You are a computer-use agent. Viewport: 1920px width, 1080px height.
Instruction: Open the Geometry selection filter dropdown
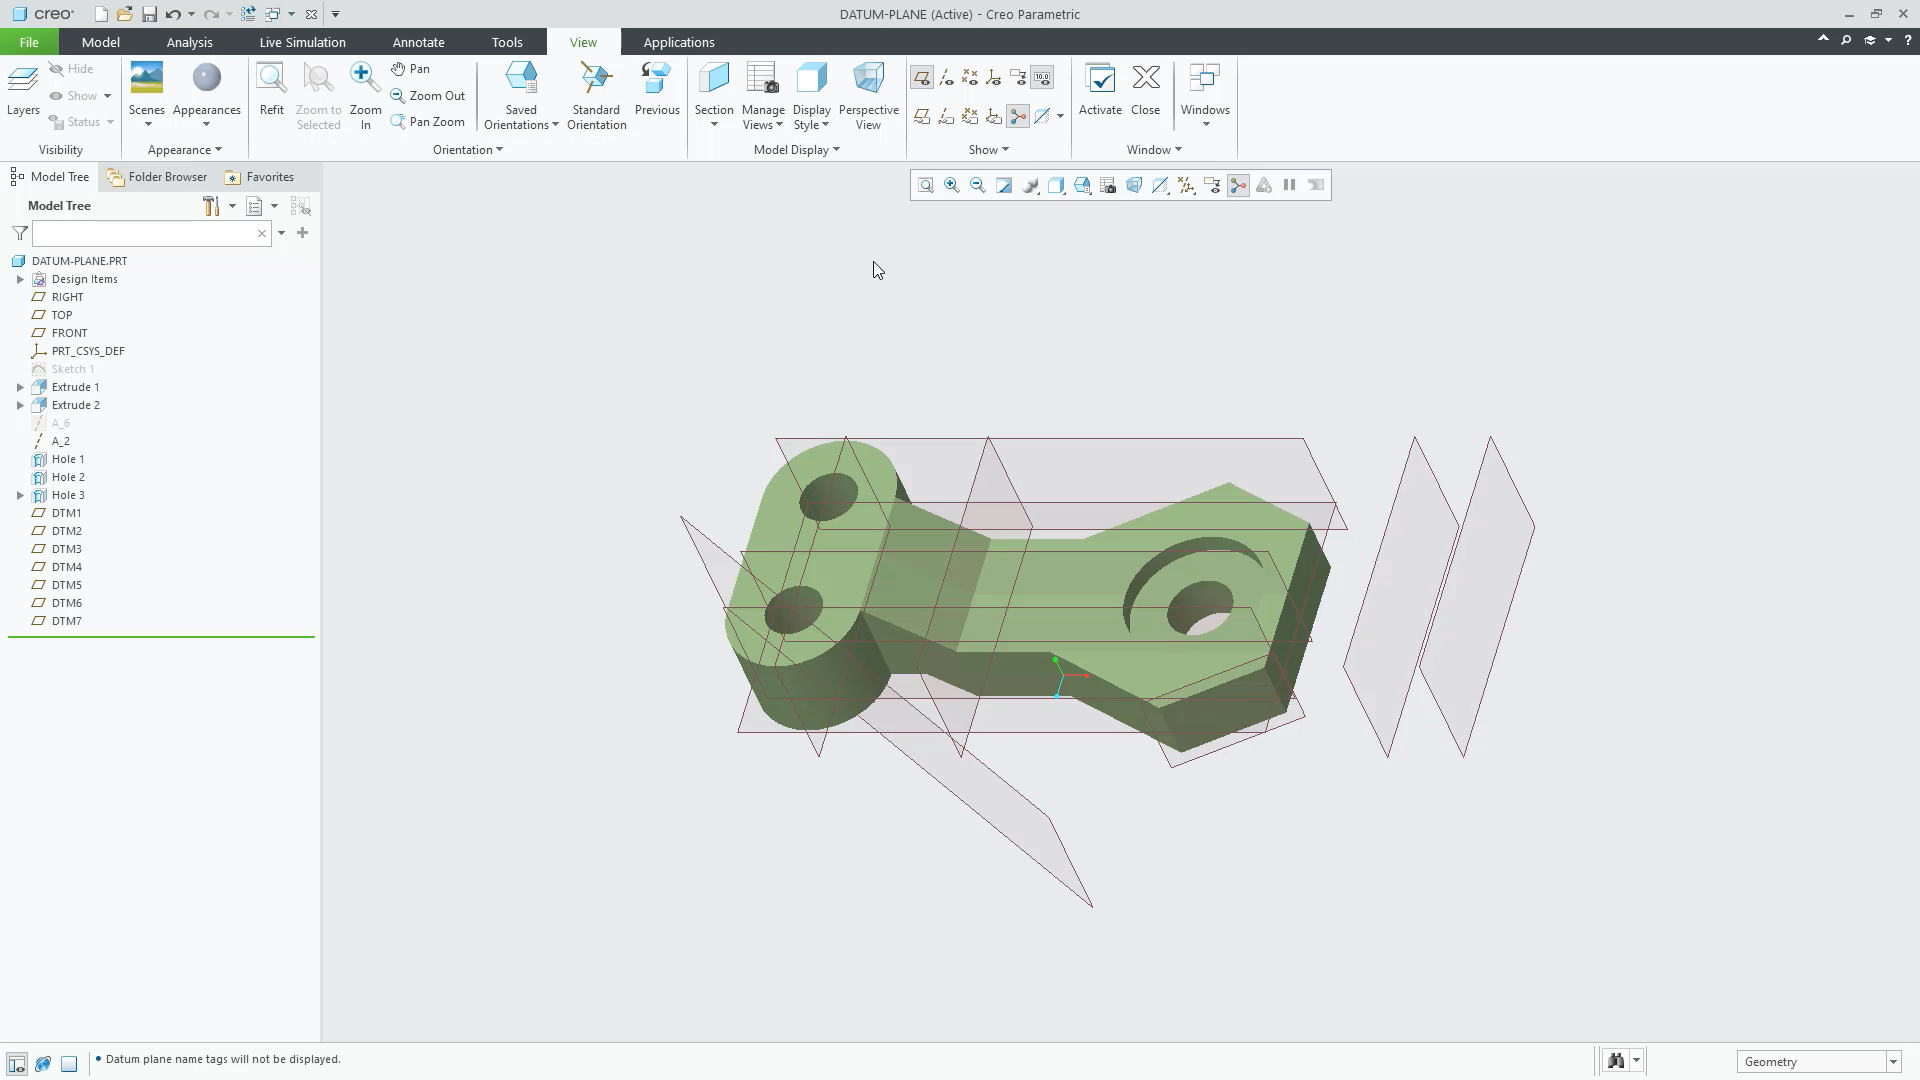click(x=1891, y=1062)
